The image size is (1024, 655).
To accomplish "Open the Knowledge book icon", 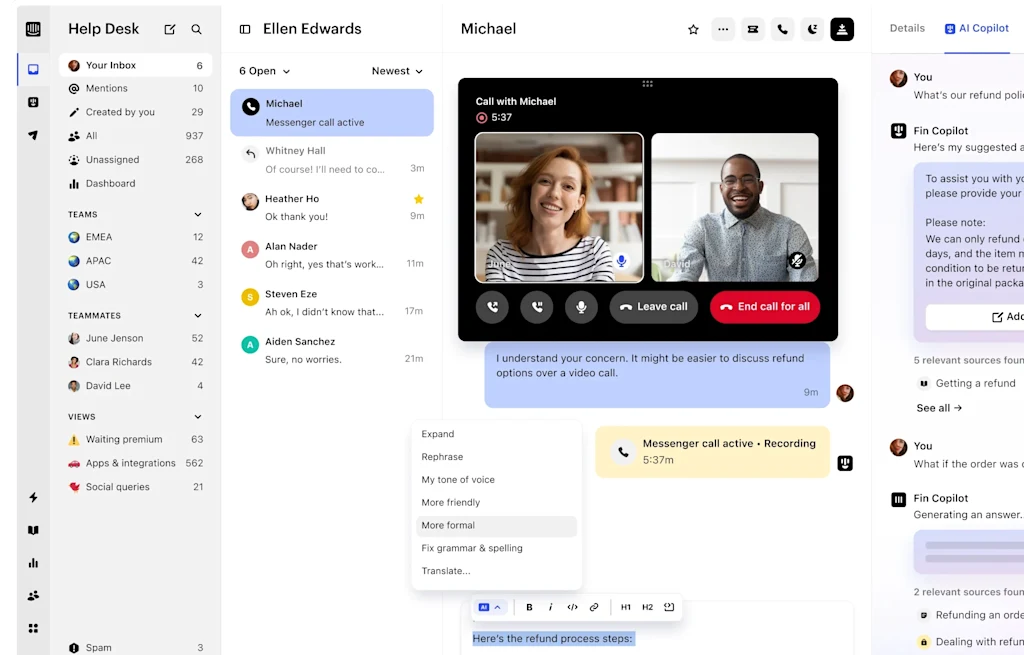I will (x=33, y=530).
